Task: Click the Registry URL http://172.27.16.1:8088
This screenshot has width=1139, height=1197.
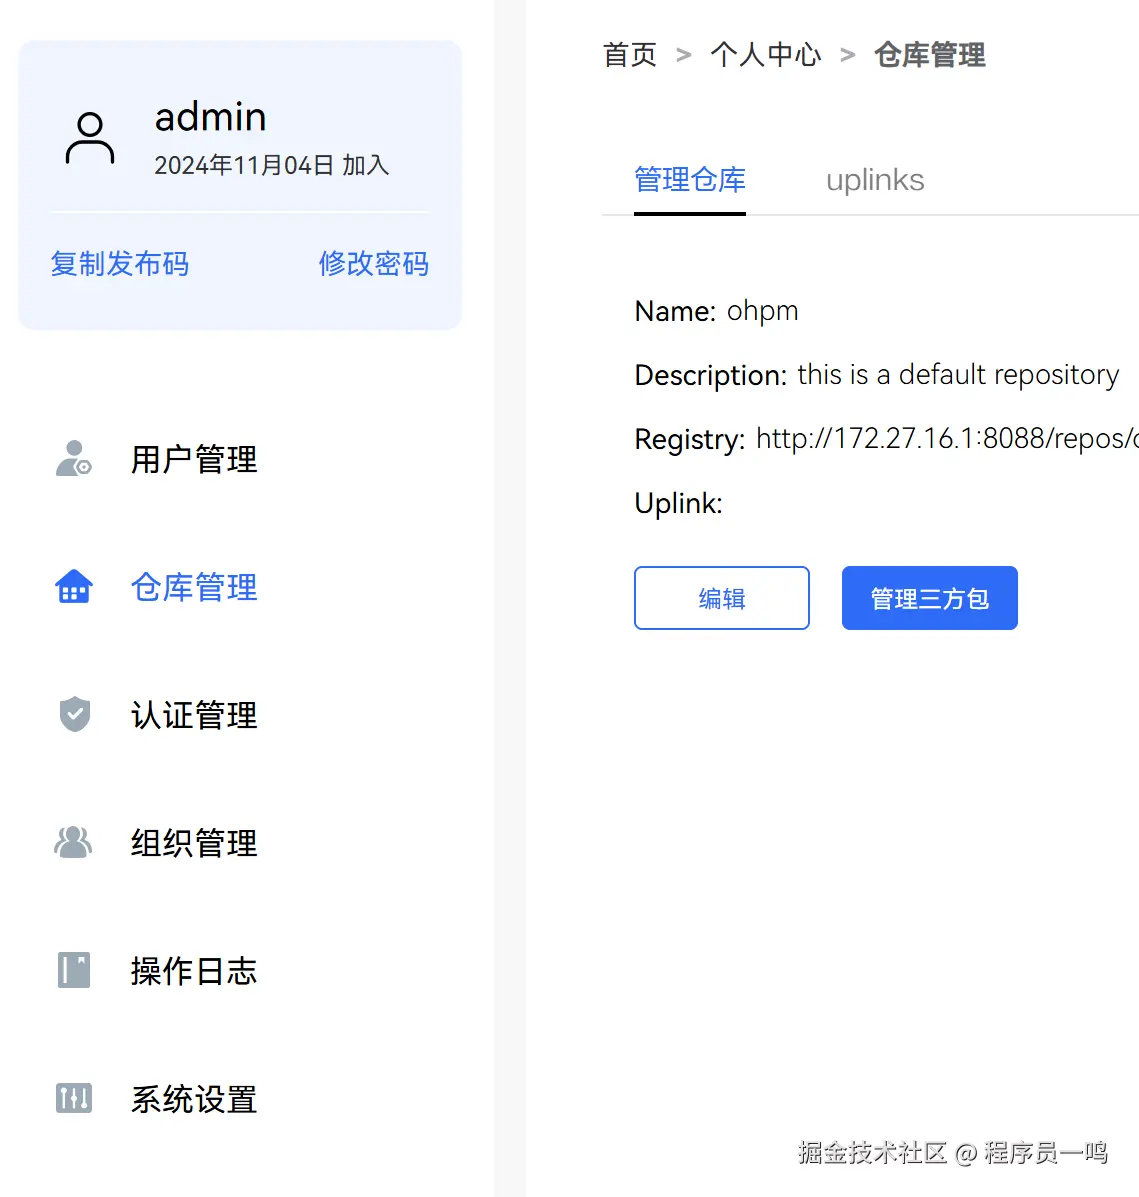Action: pyautogui.click(x=947, y=439)
